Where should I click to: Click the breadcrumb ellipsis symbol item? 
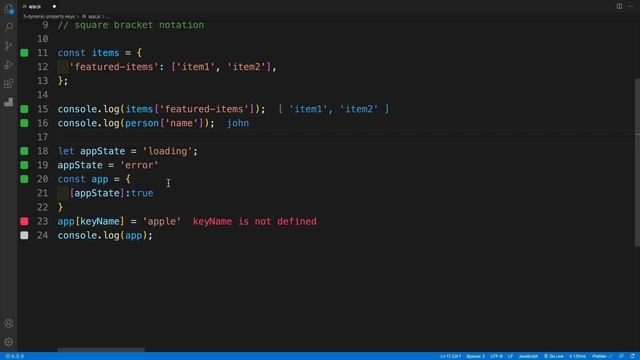[x=108, y=17]
